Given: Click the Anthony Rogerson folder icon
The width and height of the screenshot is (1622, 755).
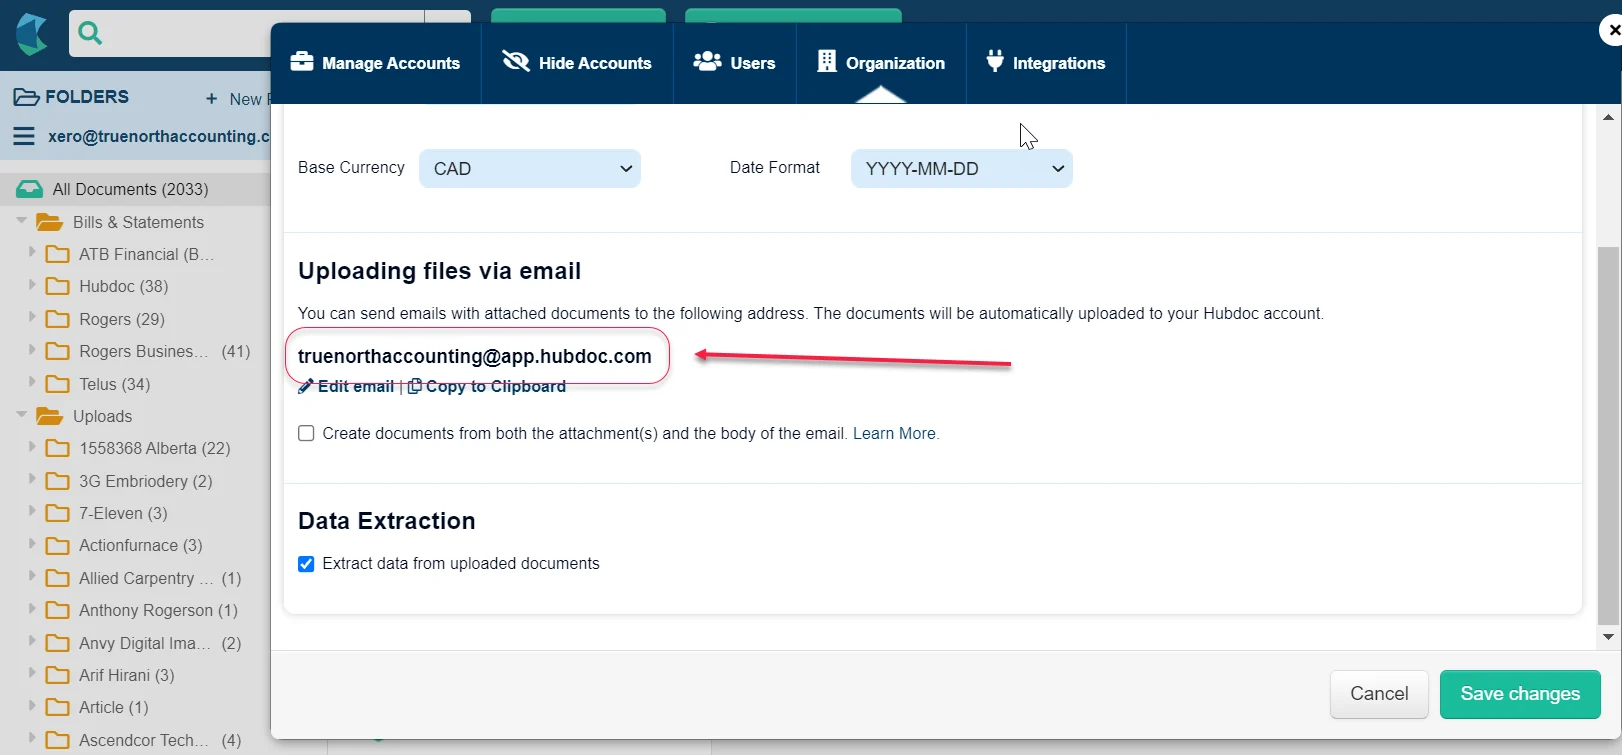Looking at the screenshot, I should click(x=58, y=610).
